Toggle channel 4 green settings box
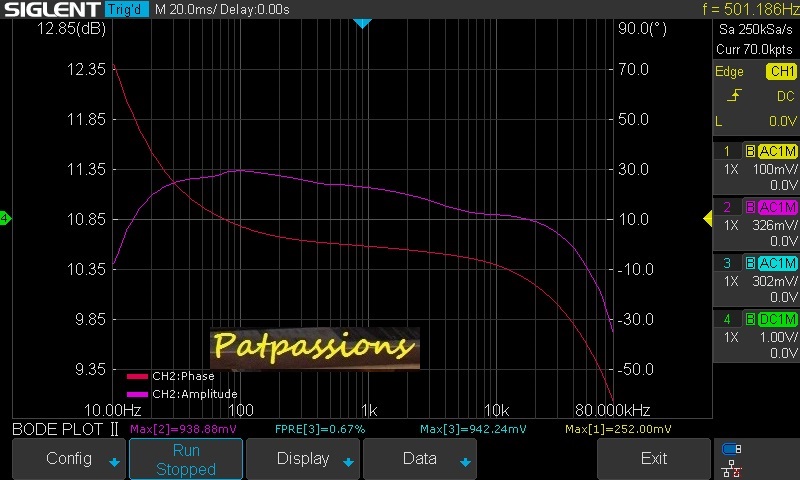This screenshot has height=480, width=800. coord(755,335)
